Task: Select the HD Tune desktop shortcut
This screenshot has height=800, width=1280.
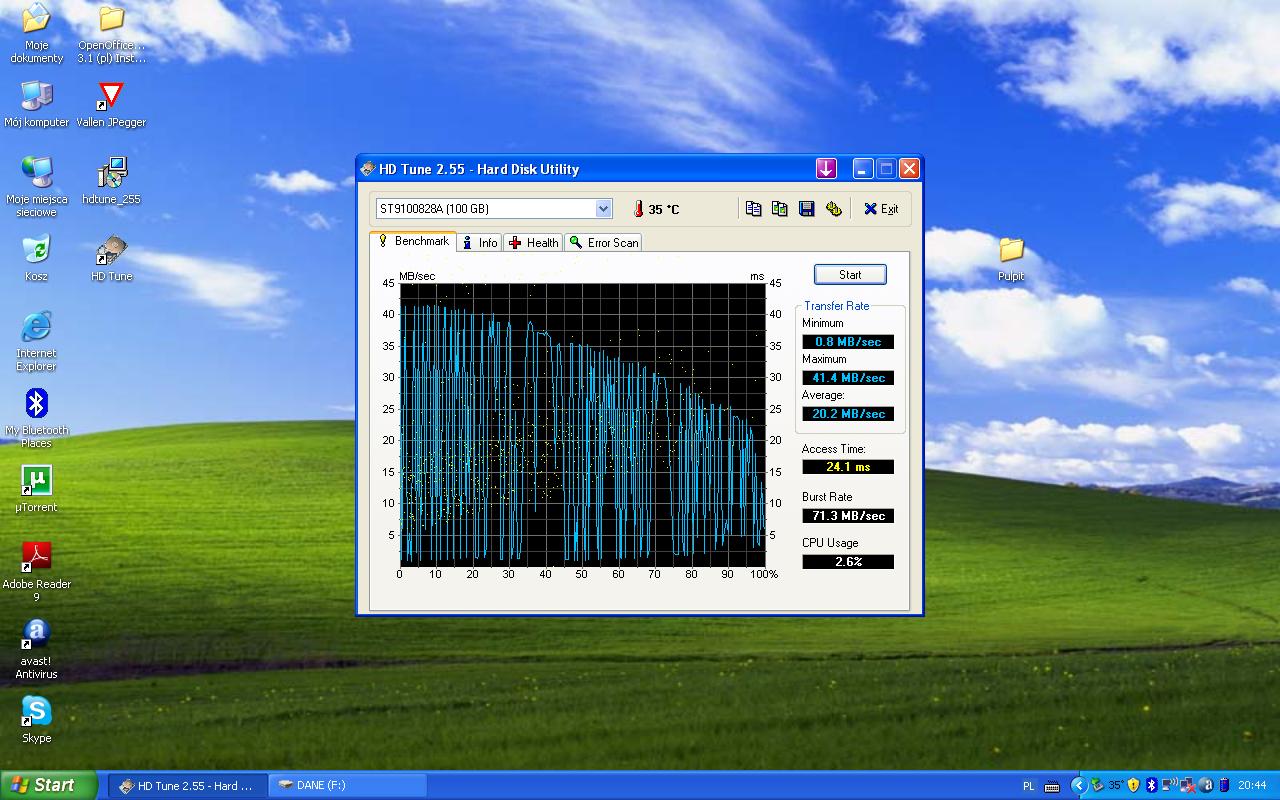Action: pyautogui.click(x=111, y=258)
